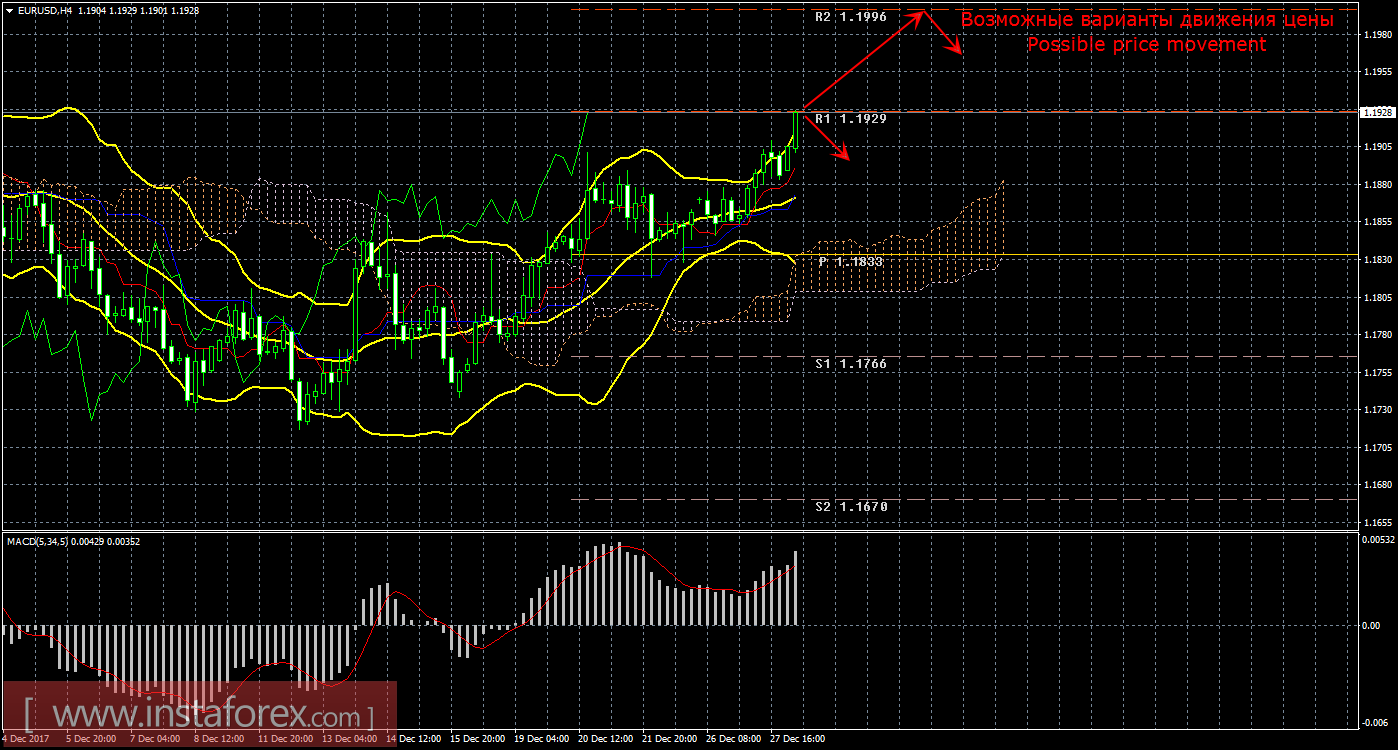Click the 15 Dec 20:00 time label
The image size is (1398, 750).
tap(478, 739)
